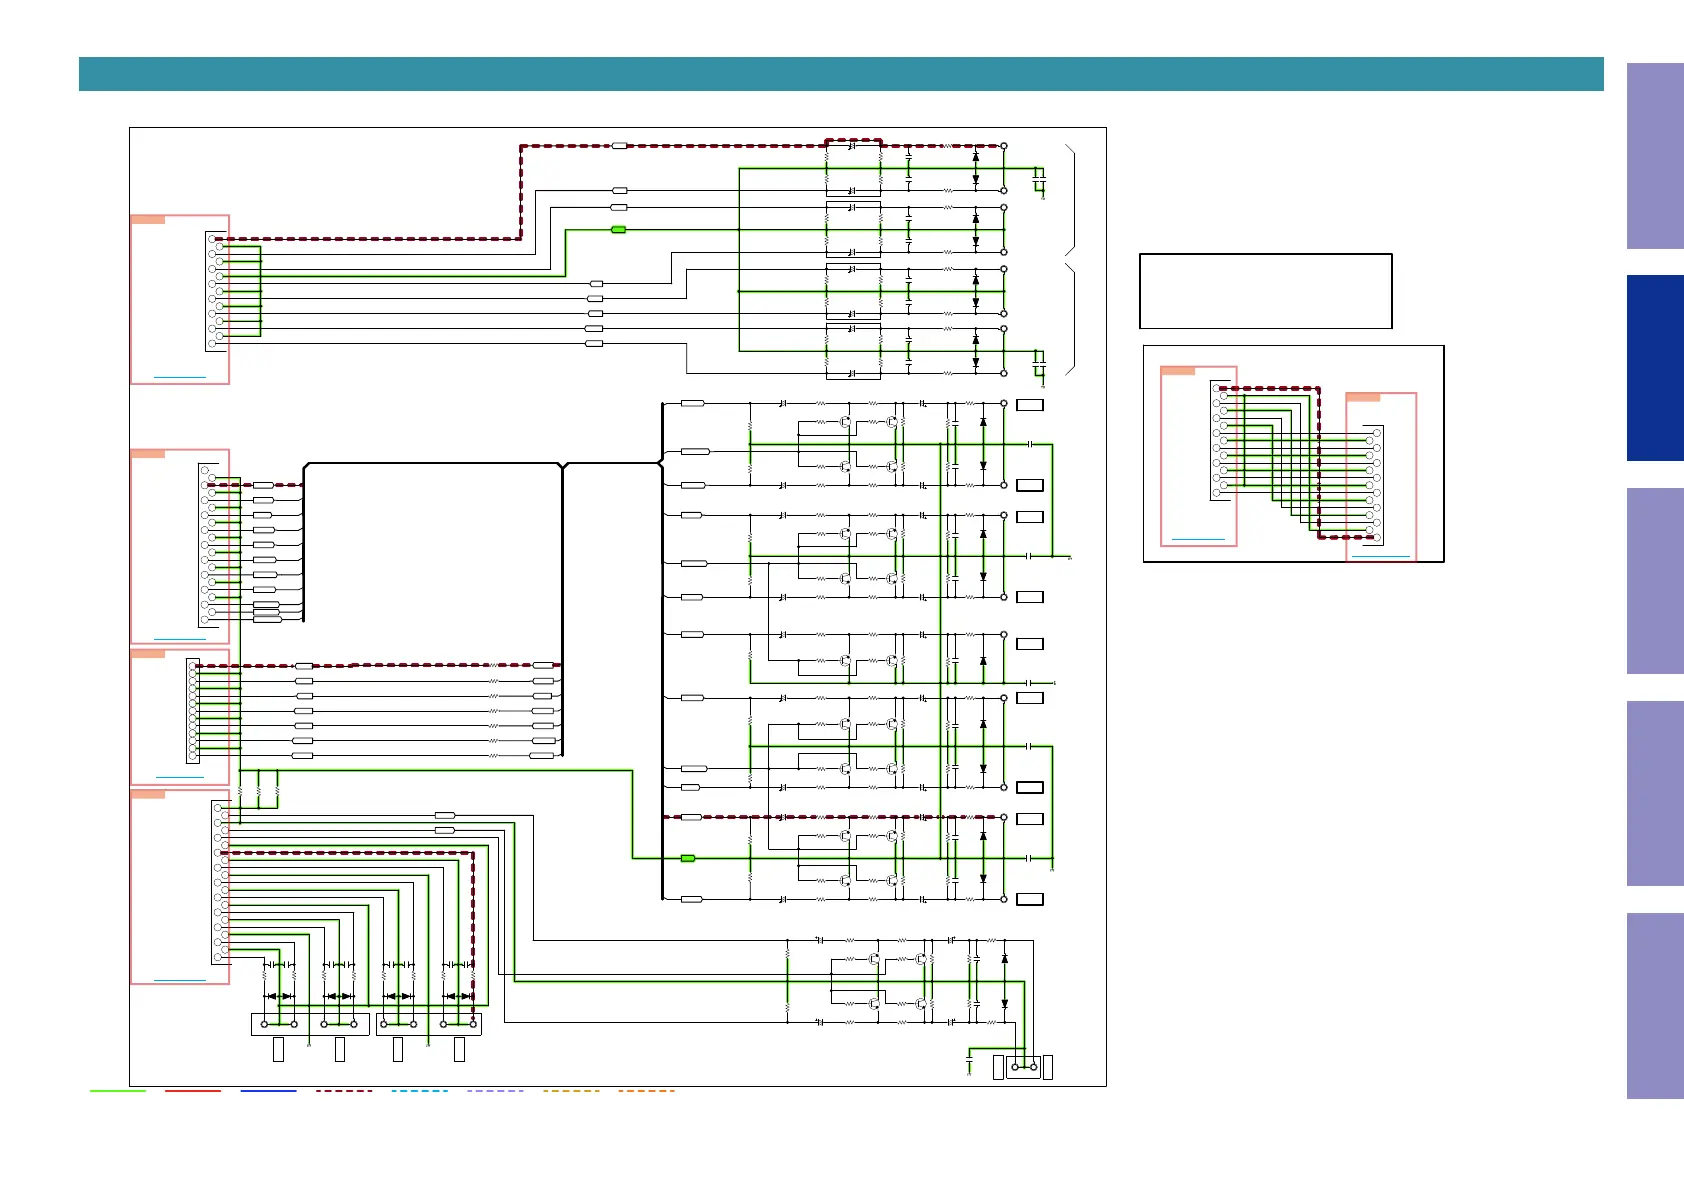The height and width of the screenshot is (1191, 1684).
Task: Click orange label of inset right connector
Action: coord(1363,398)
